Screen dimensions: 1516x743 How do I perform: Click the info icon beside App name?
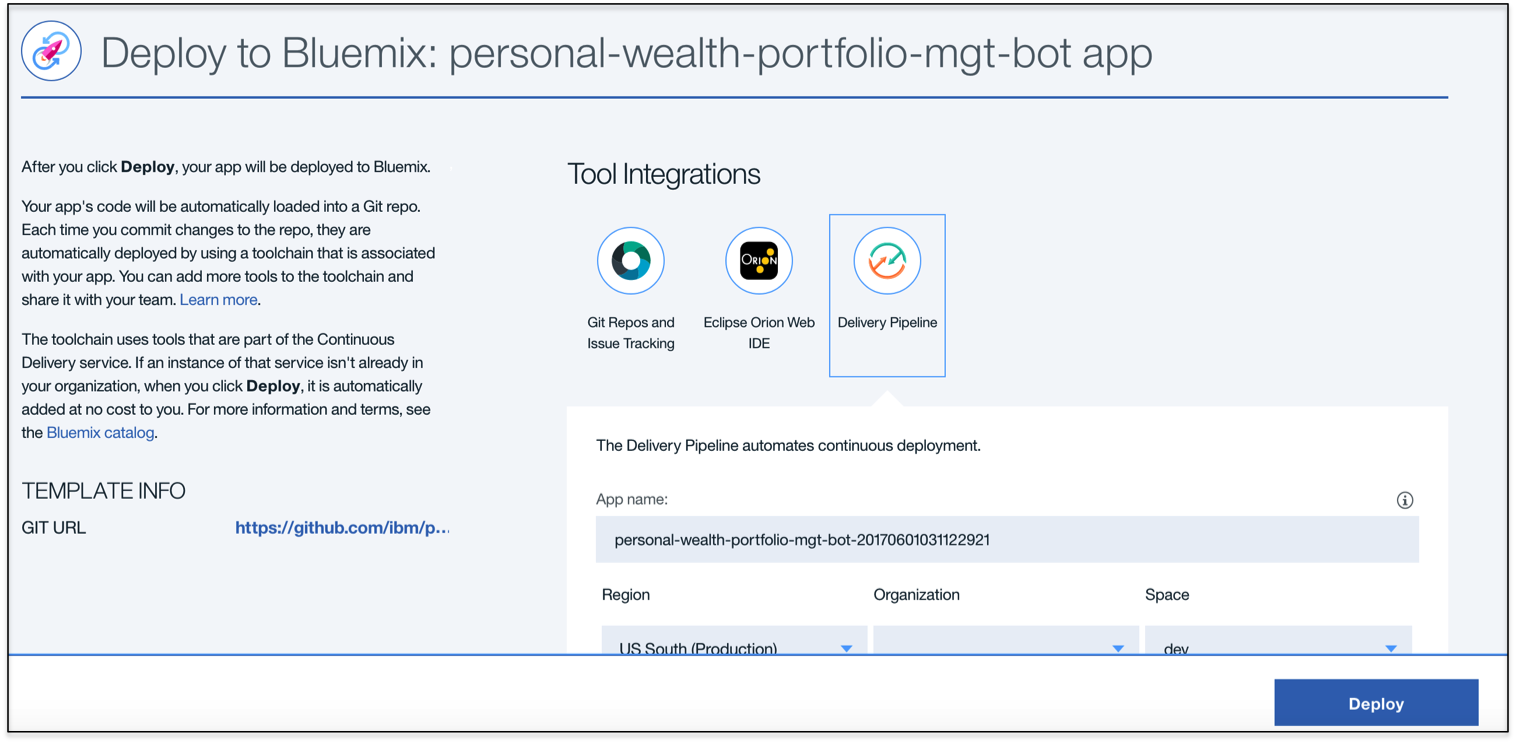pos(1405,500)
